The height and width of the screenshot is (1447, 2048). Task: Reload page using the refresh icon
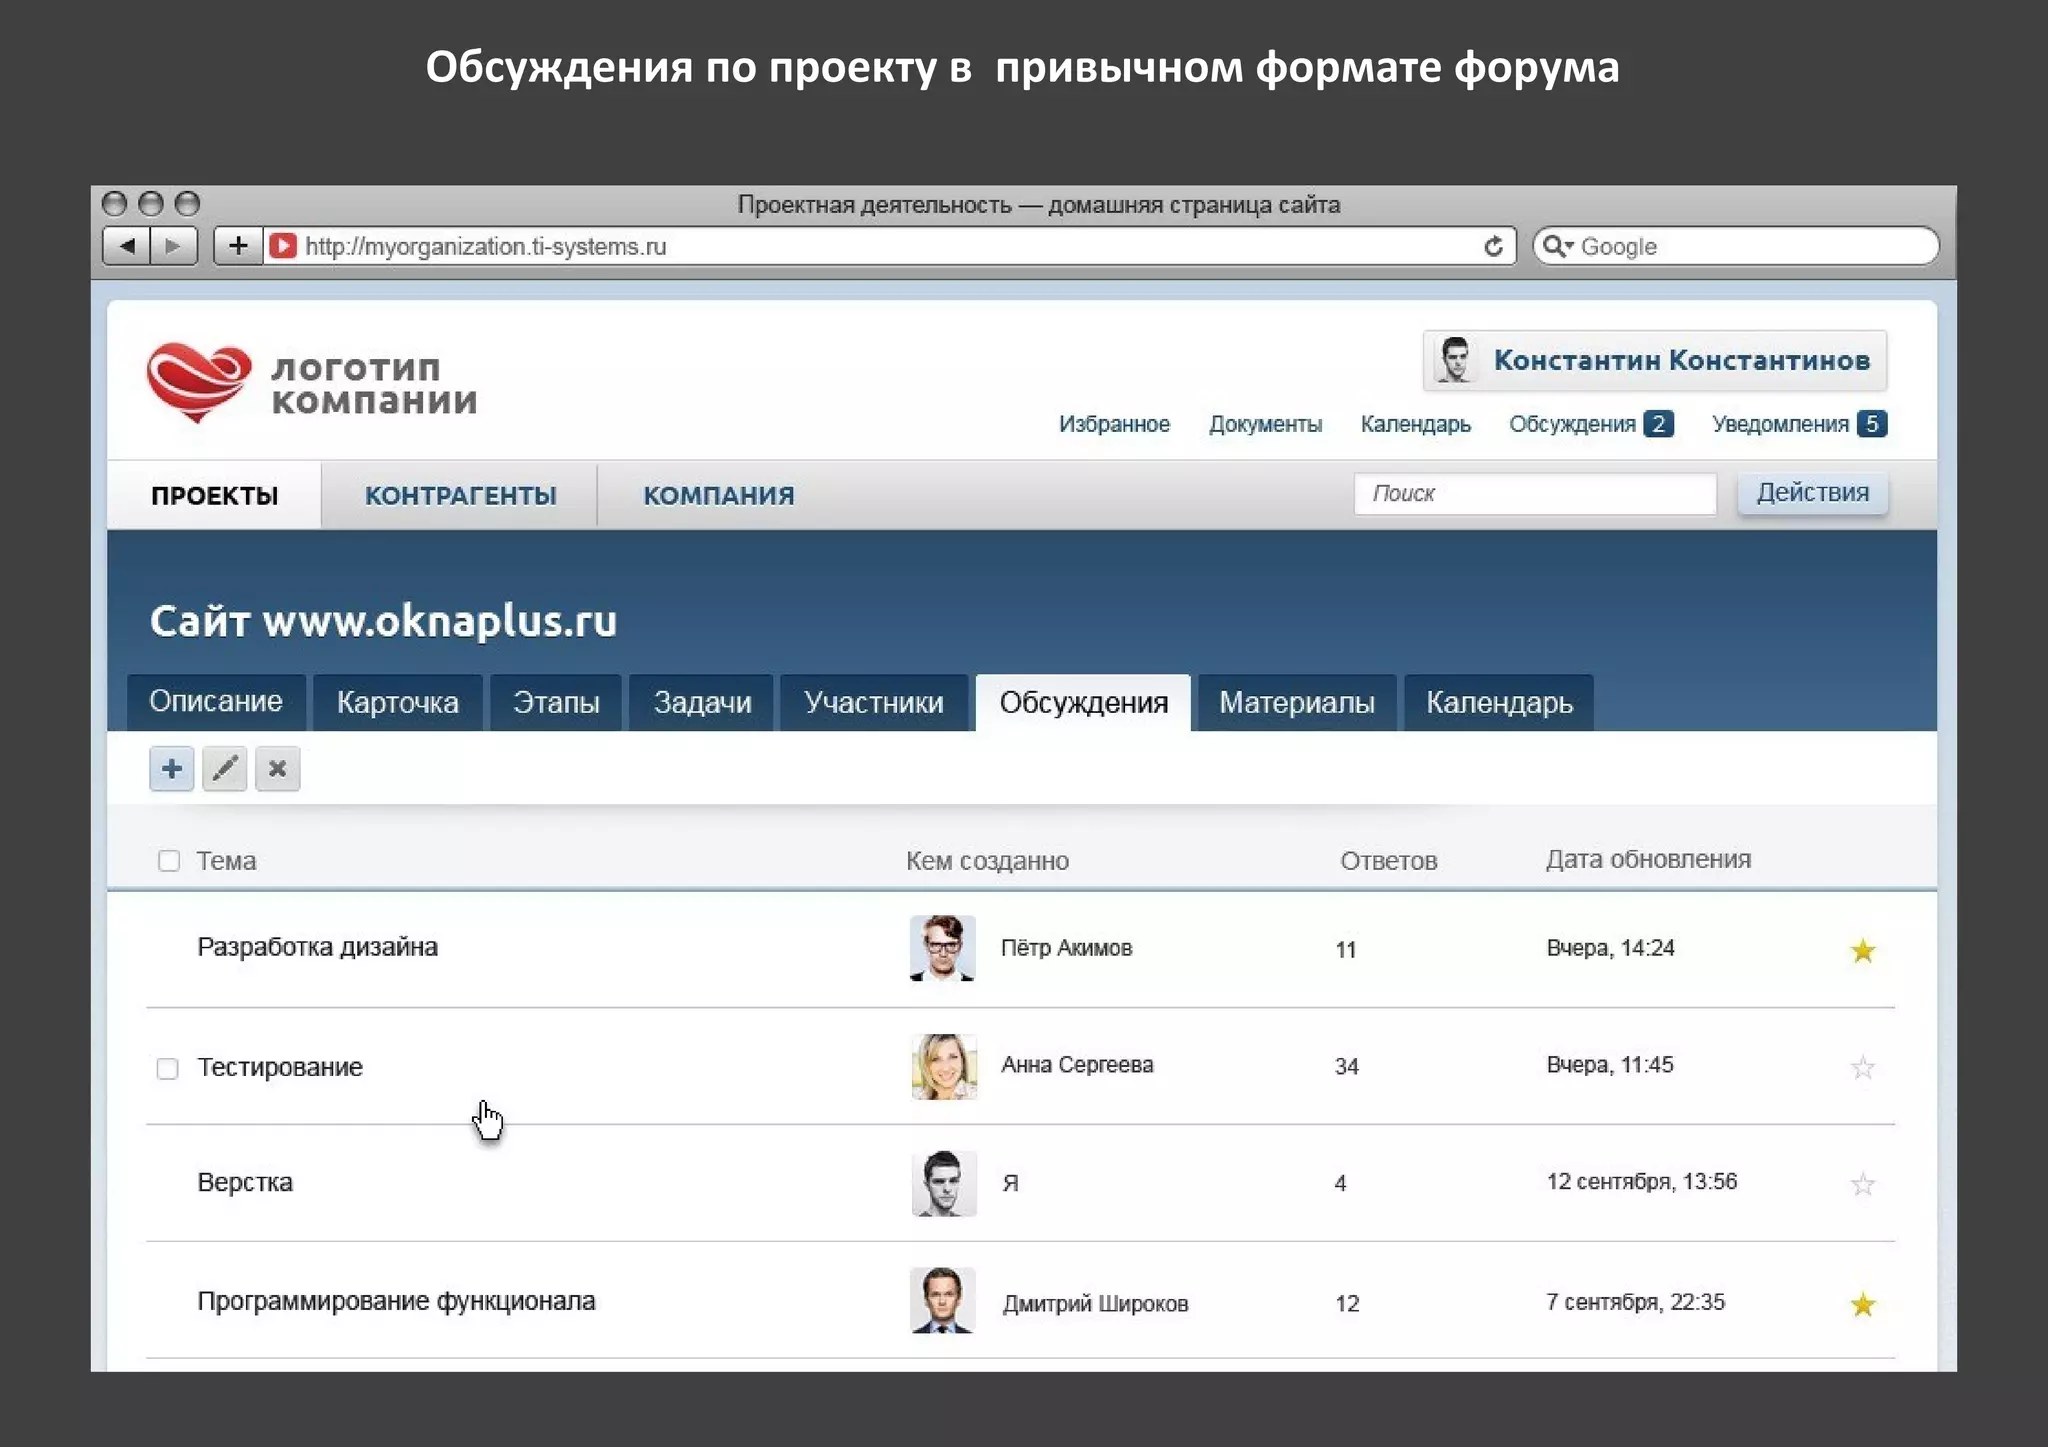1493,246
